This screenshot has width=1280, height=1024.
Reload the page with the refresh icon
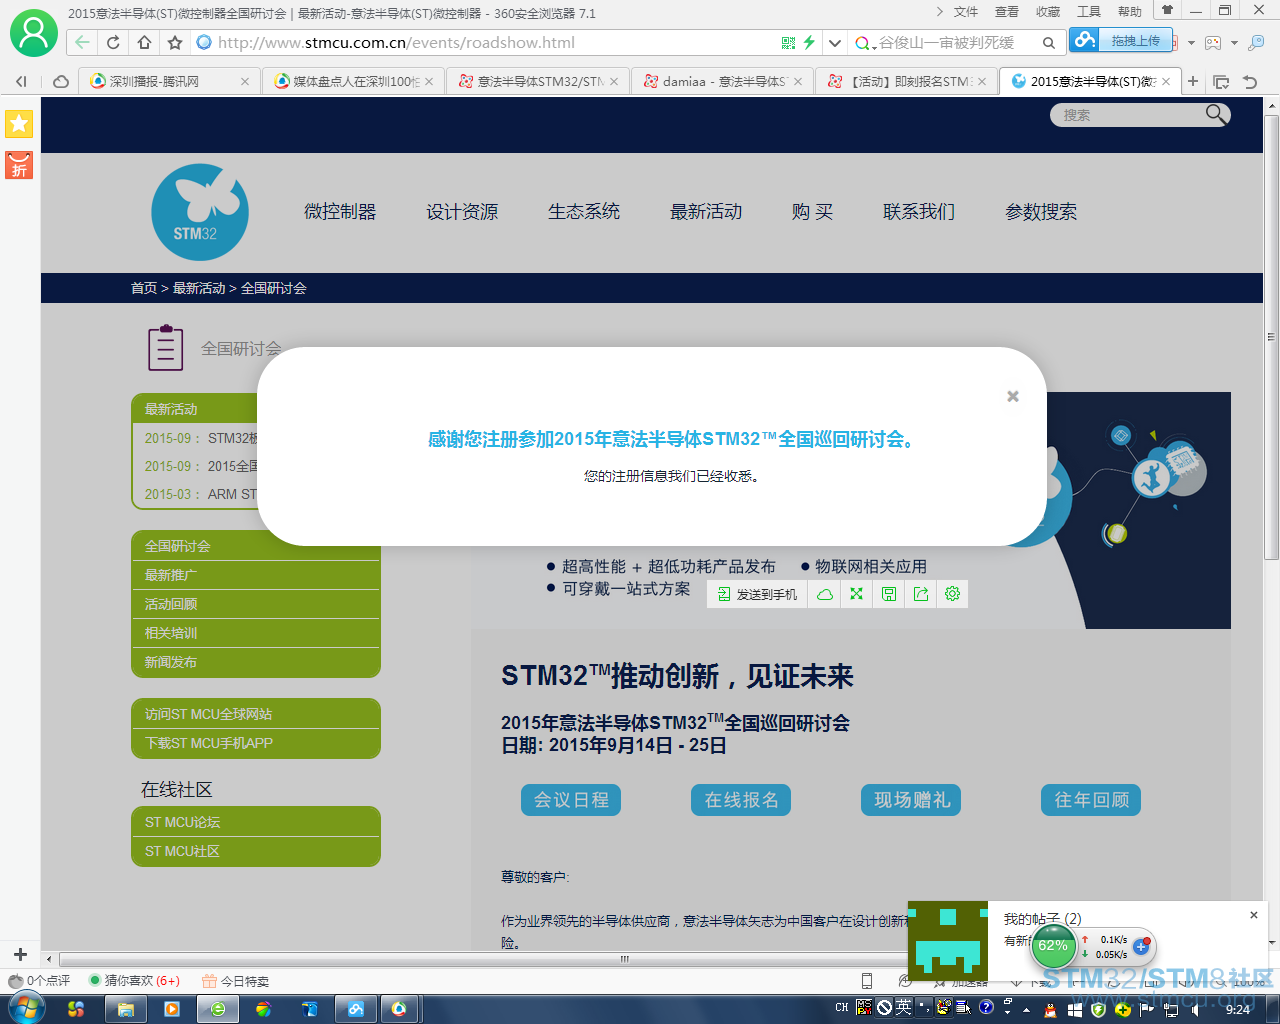click(113, 43)
